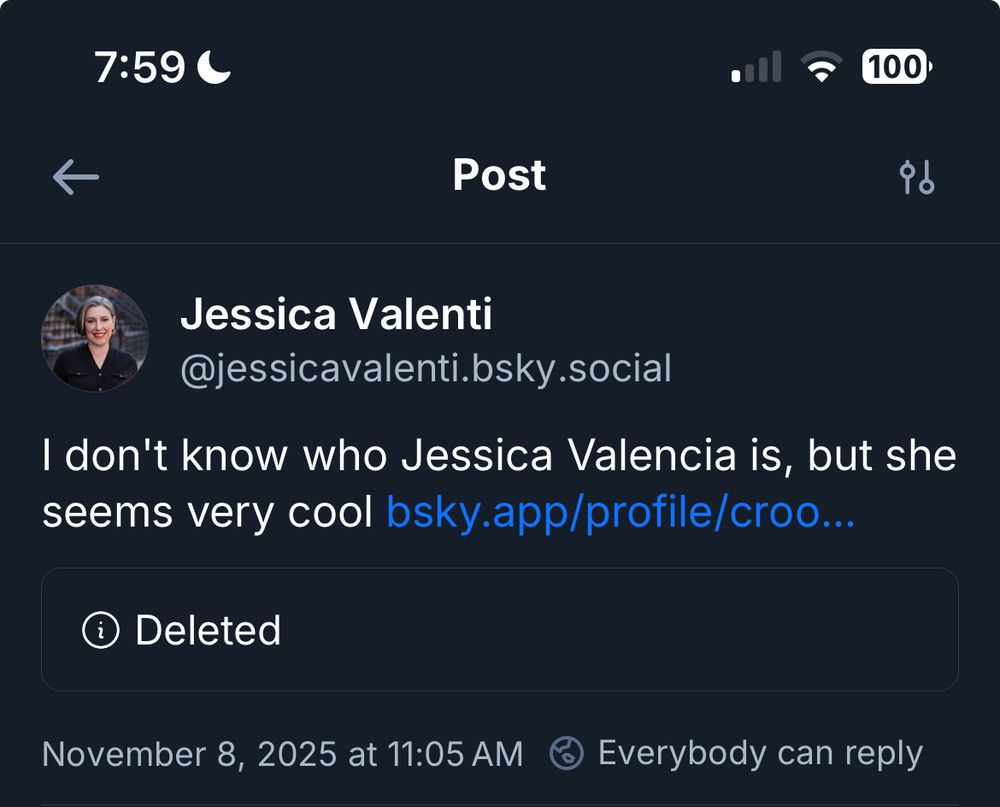The width and height of the screenshot is (1000, 807).
Task: Click the globe reply-settings icon
Action: click(x=567, y=753)
